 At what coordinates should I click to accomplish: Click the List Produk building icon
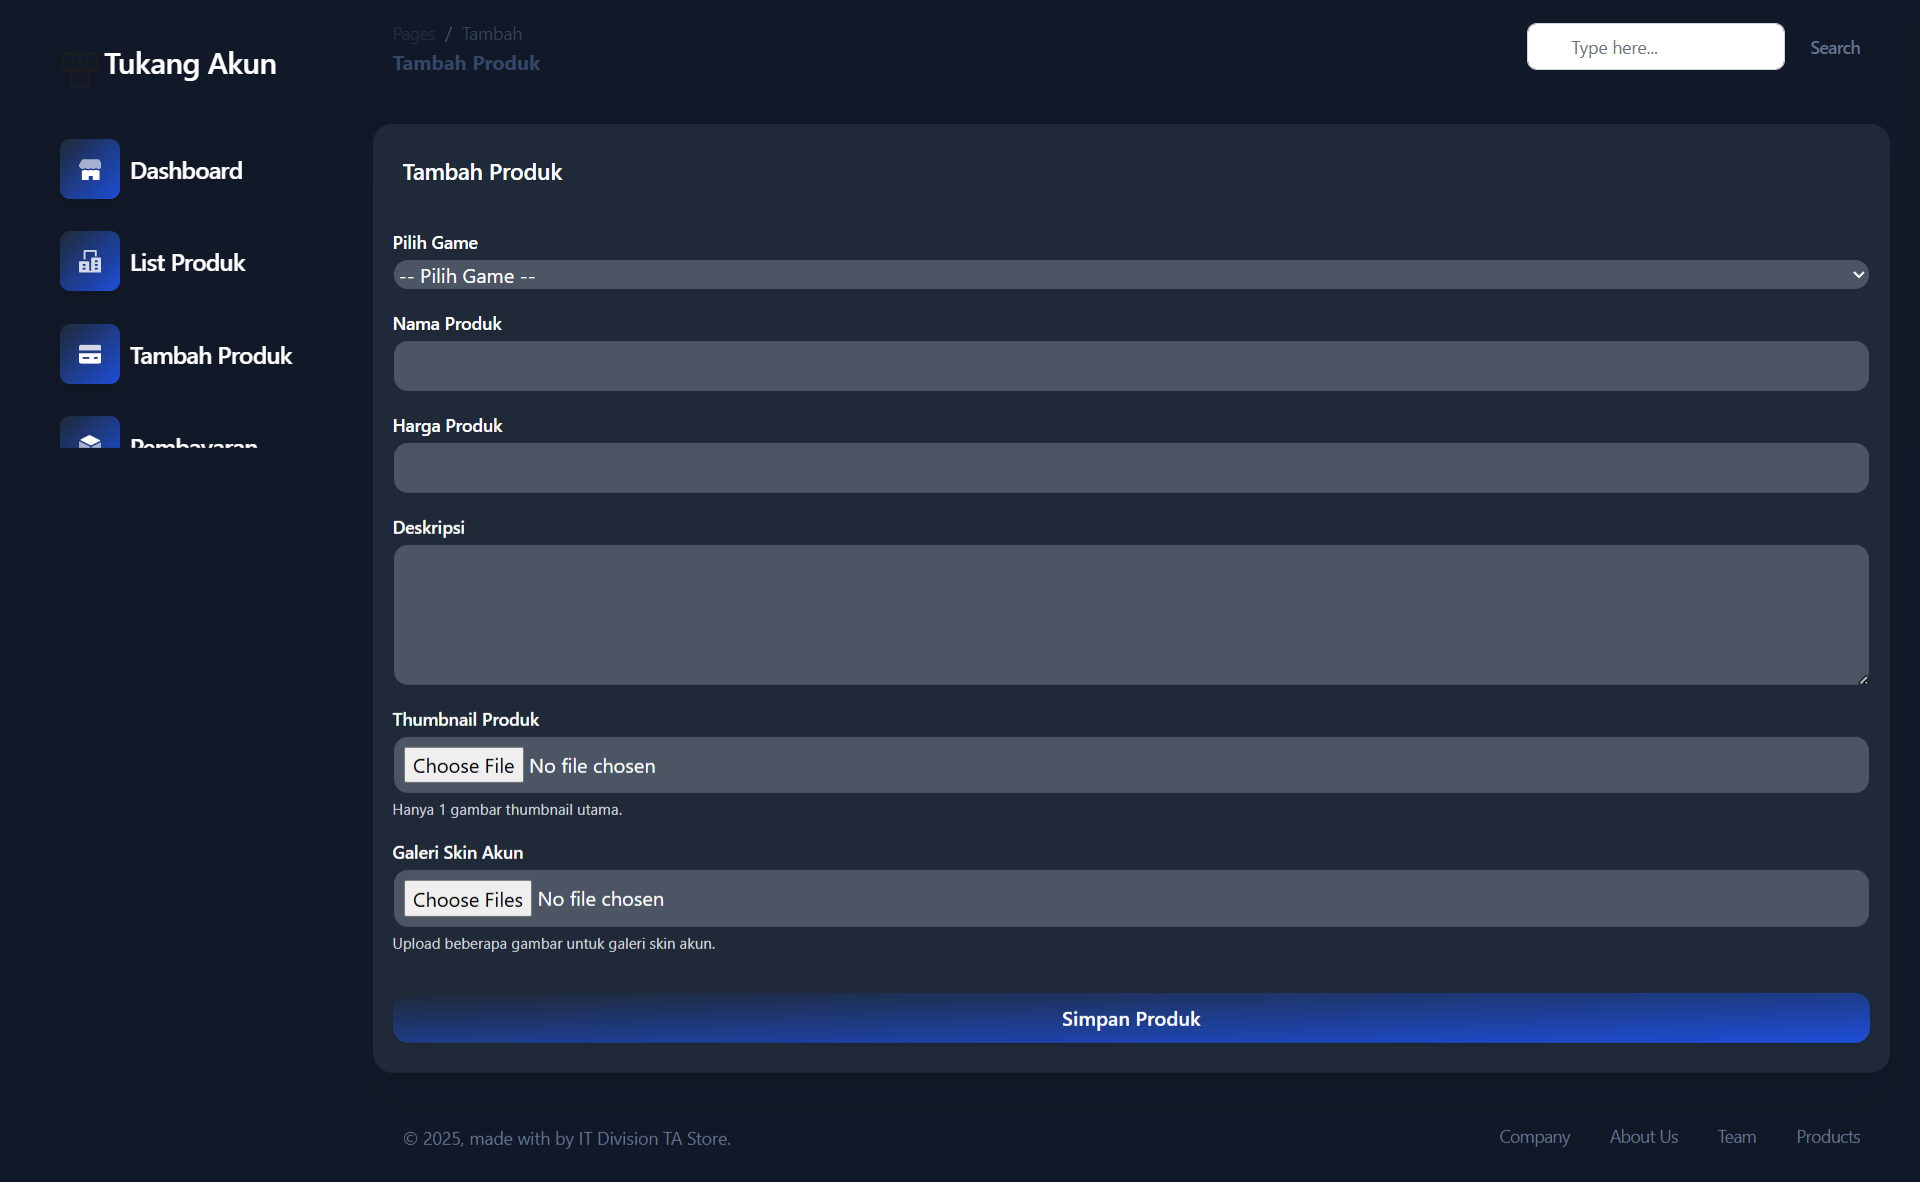pos(90,262)
